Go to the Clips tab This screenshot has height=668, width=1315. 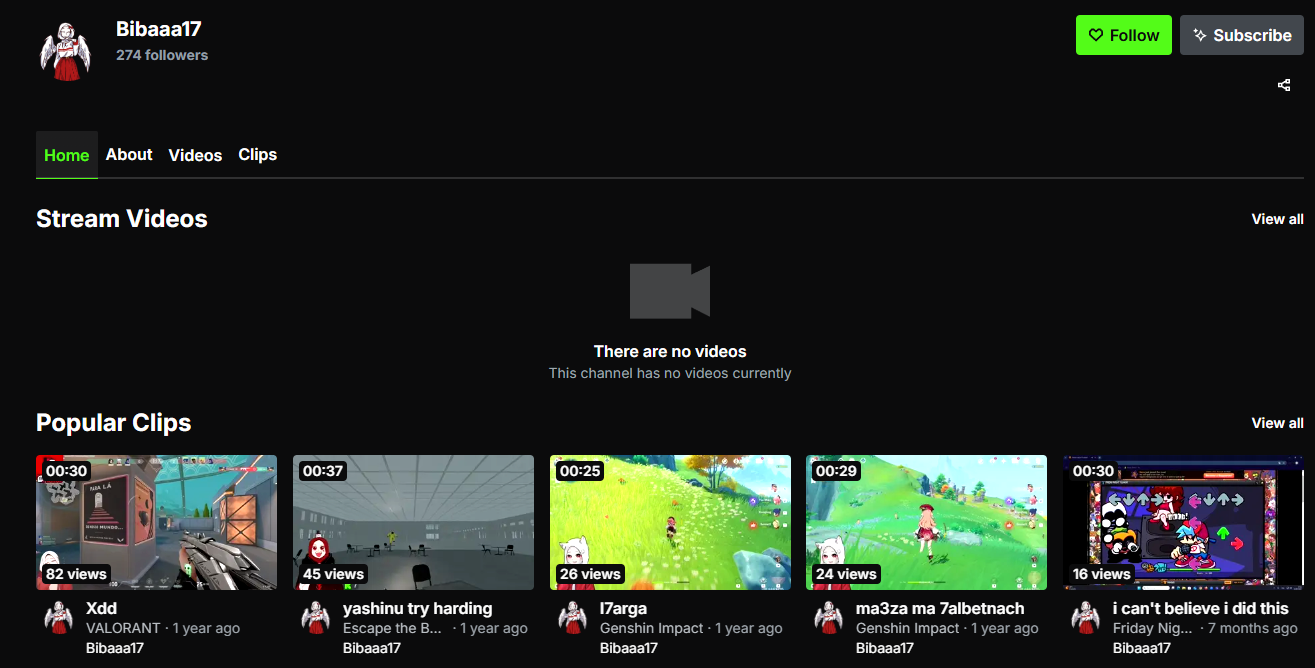tap(257, 155)
